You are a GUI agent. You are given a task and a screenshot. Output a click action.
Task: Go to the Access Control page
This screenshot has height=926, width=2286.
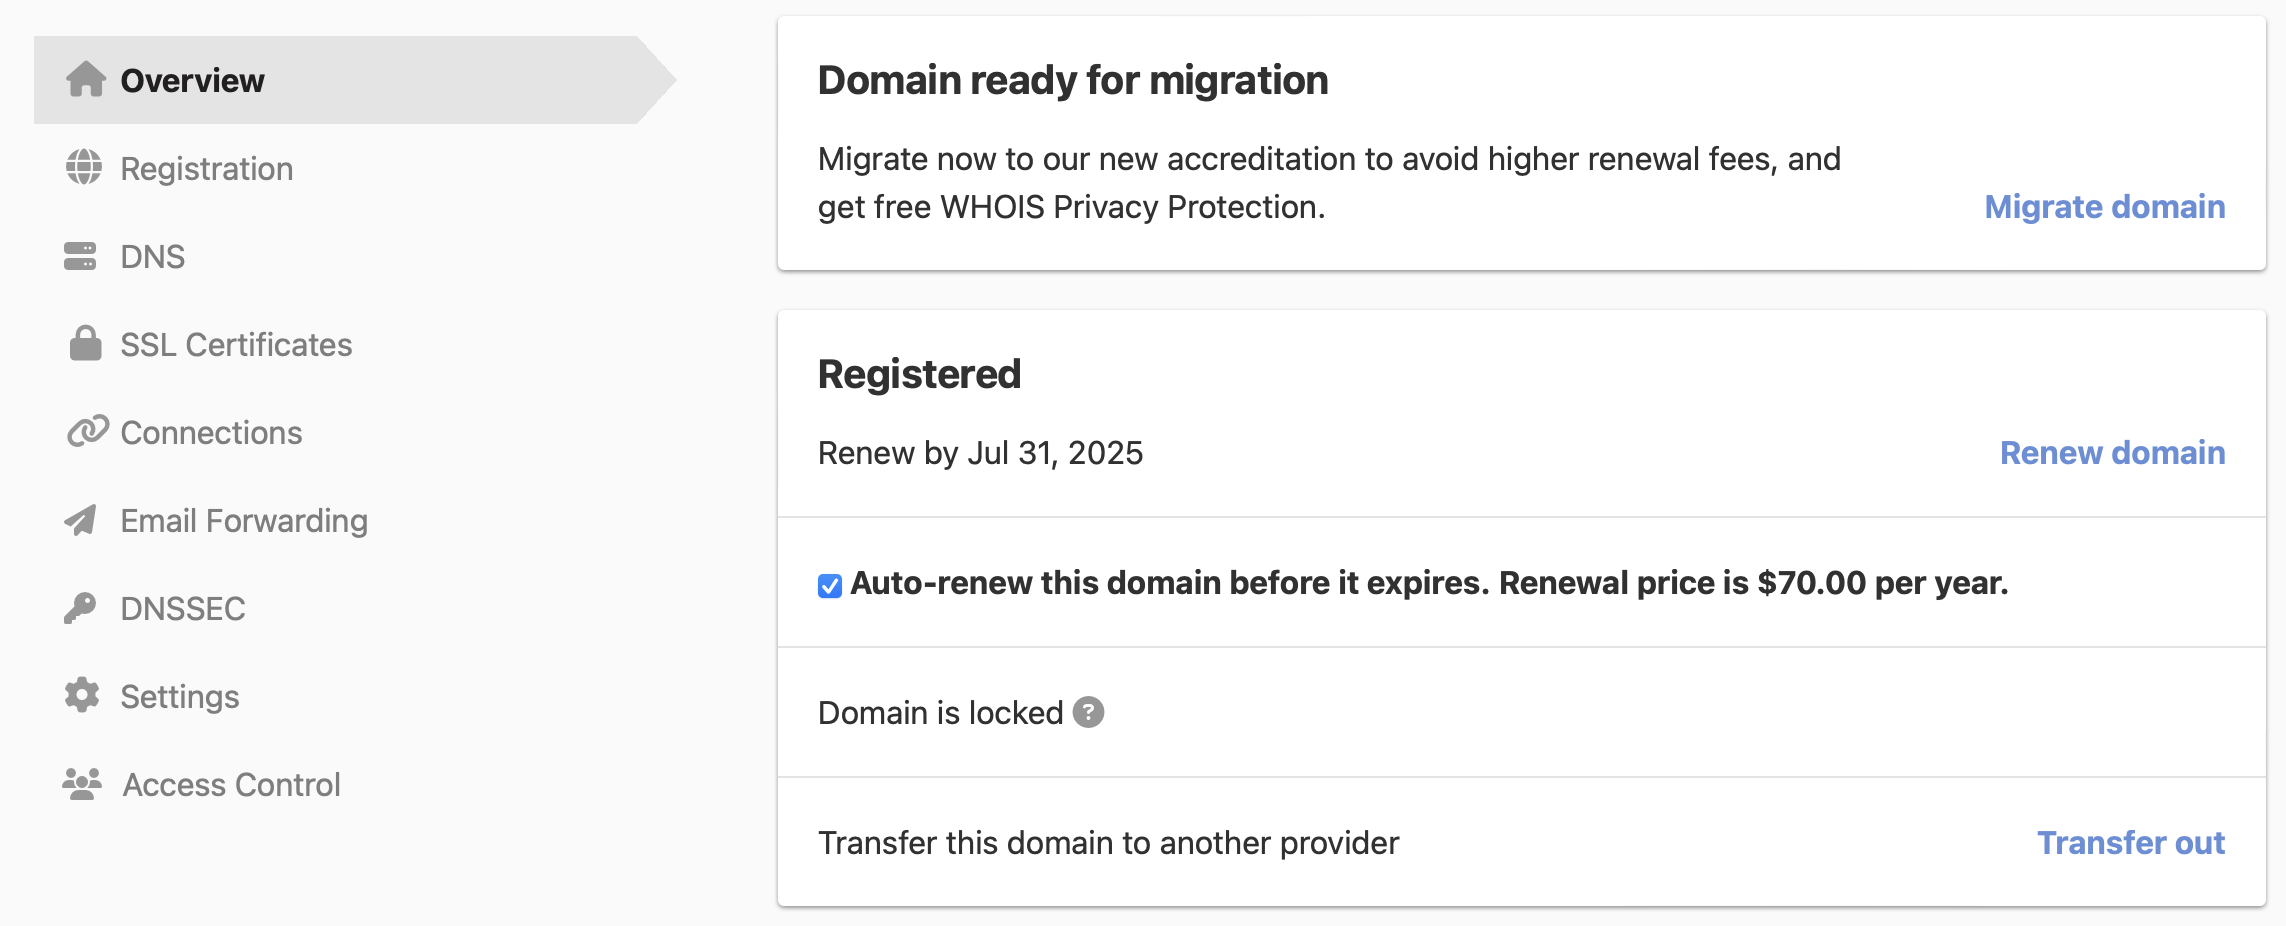click(231, 784)
